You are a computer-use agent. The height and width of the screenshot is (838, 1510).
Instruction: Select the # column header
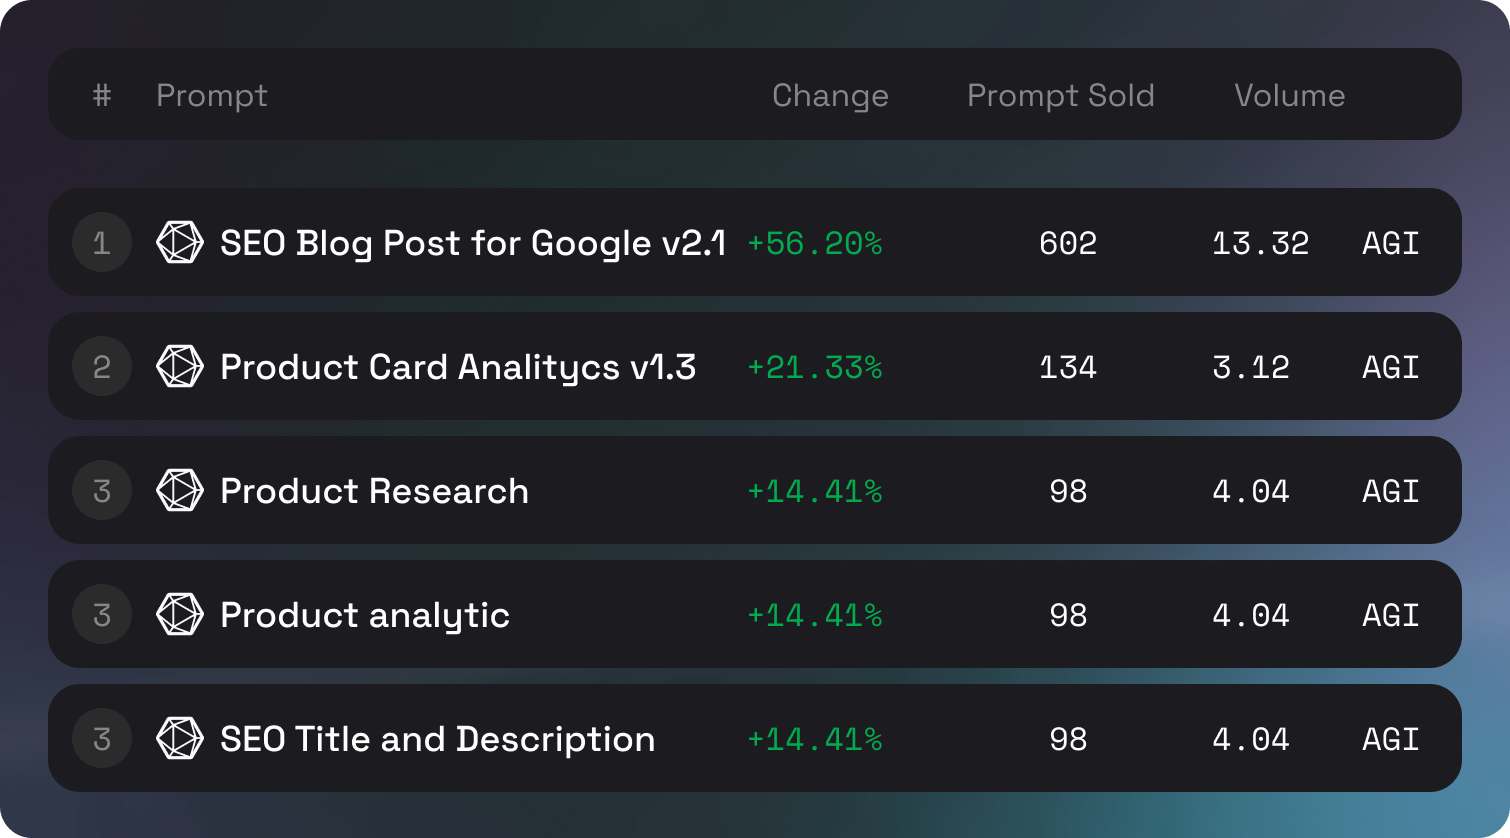[x=101, y=95]
